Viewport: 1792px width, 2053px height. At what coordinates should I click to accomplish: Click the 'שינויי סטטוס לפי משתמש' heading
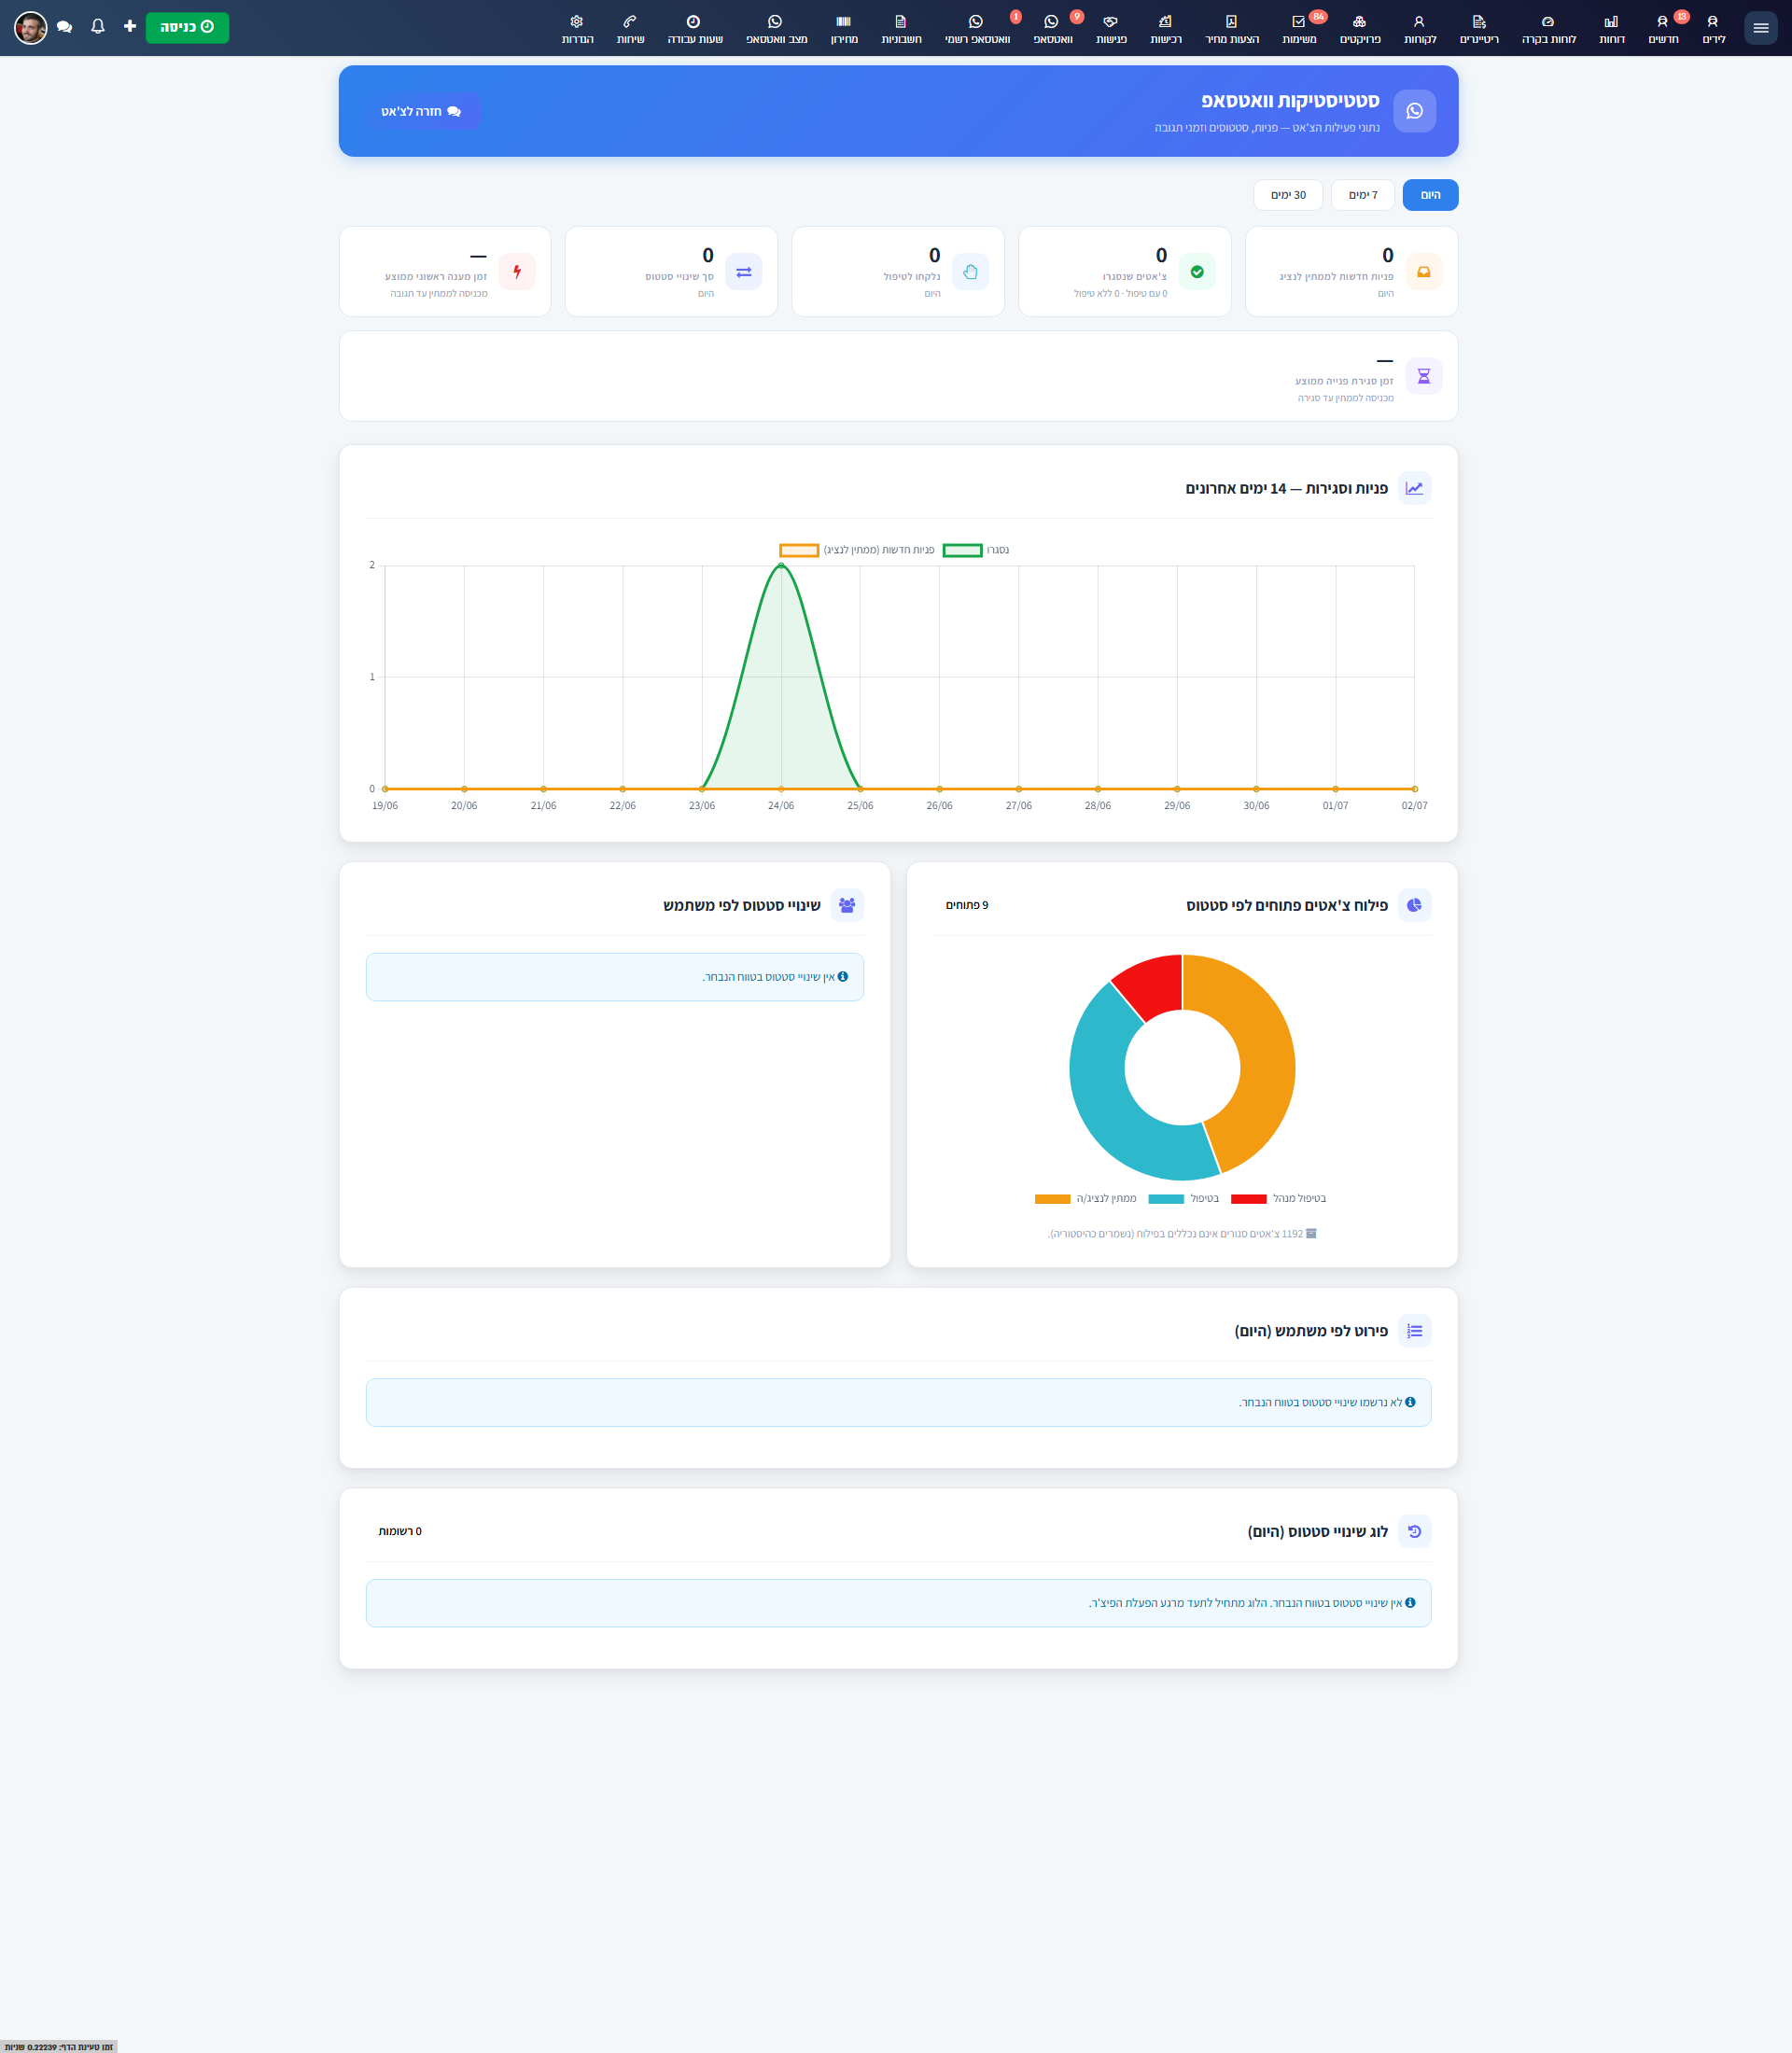click(742, 905)
